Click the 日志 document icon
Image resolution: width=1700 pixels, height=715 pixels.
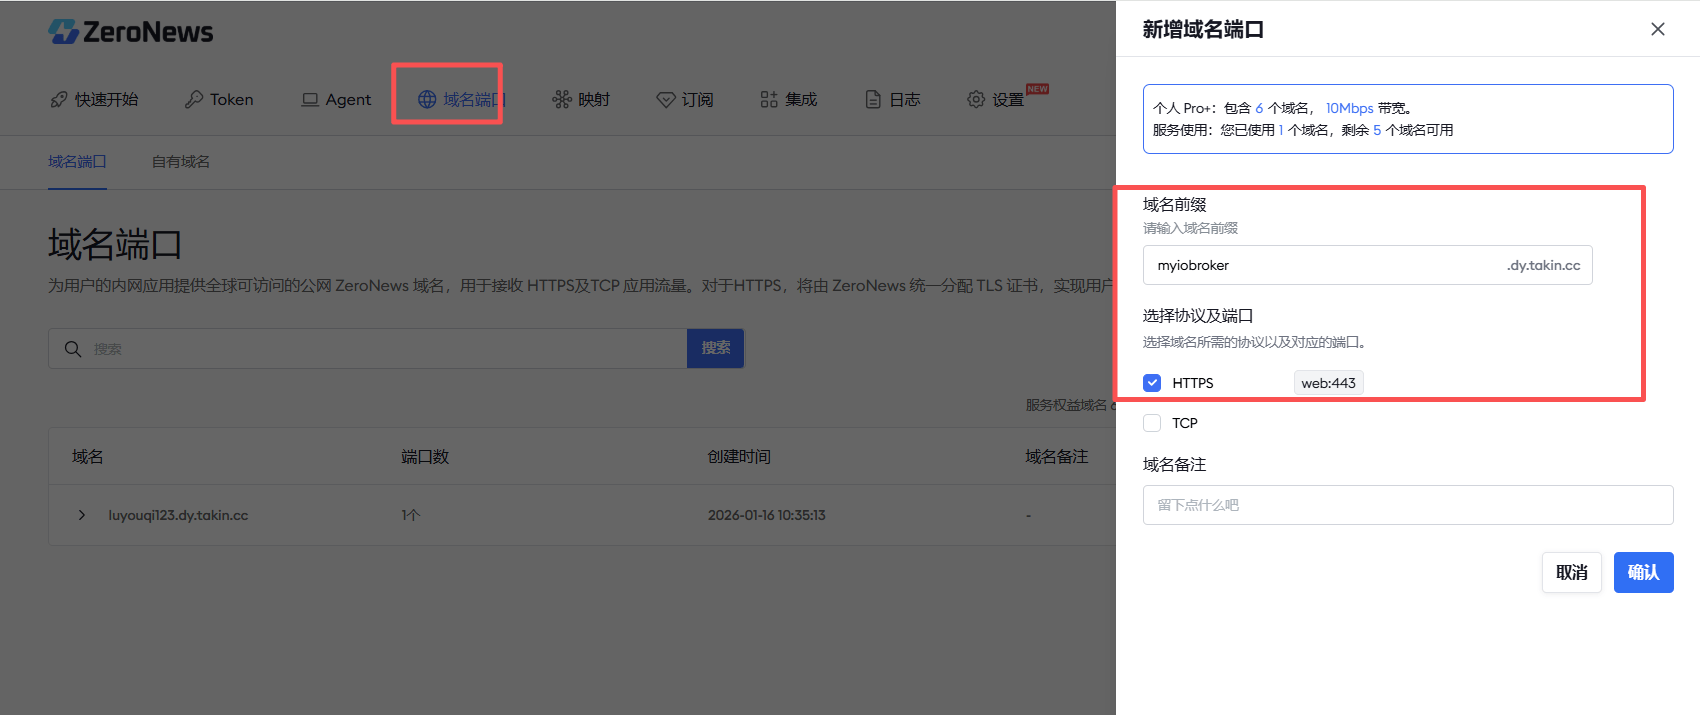(873, 100)
